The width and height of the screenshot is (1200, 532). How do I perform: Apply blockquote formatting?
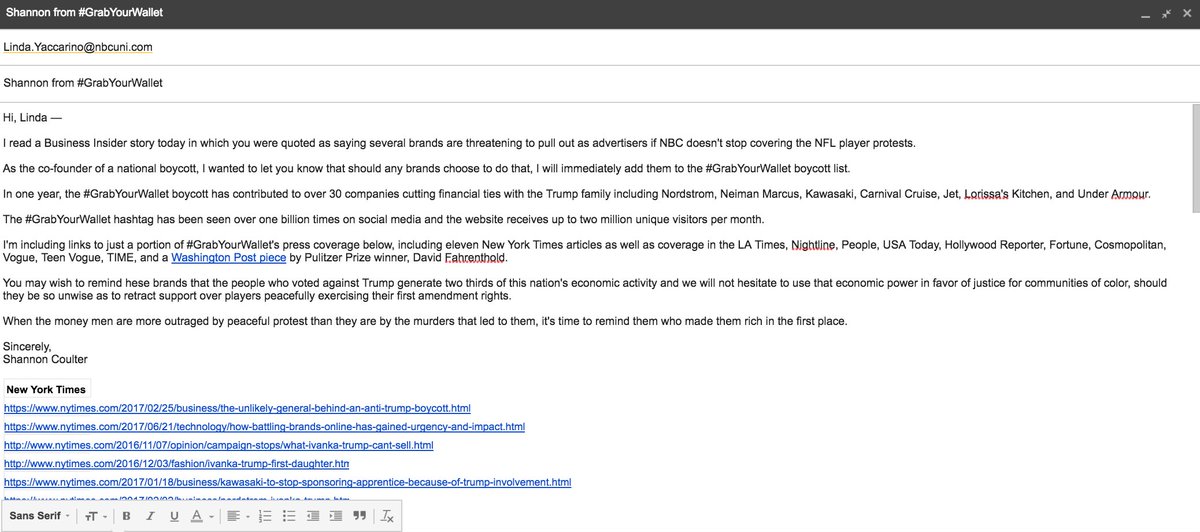pyautogui.click(x=359, y=516)
